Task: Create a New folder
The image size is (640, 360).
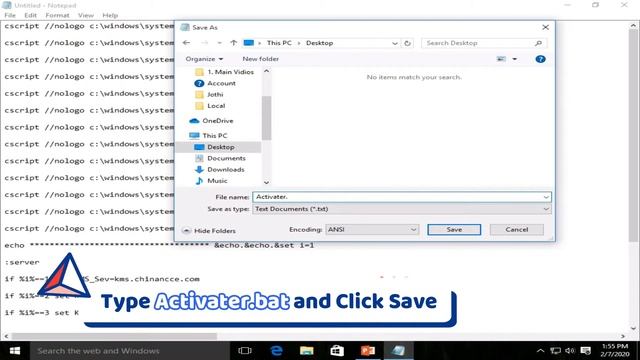Action: pyautogui.click(x=260, y=59)
